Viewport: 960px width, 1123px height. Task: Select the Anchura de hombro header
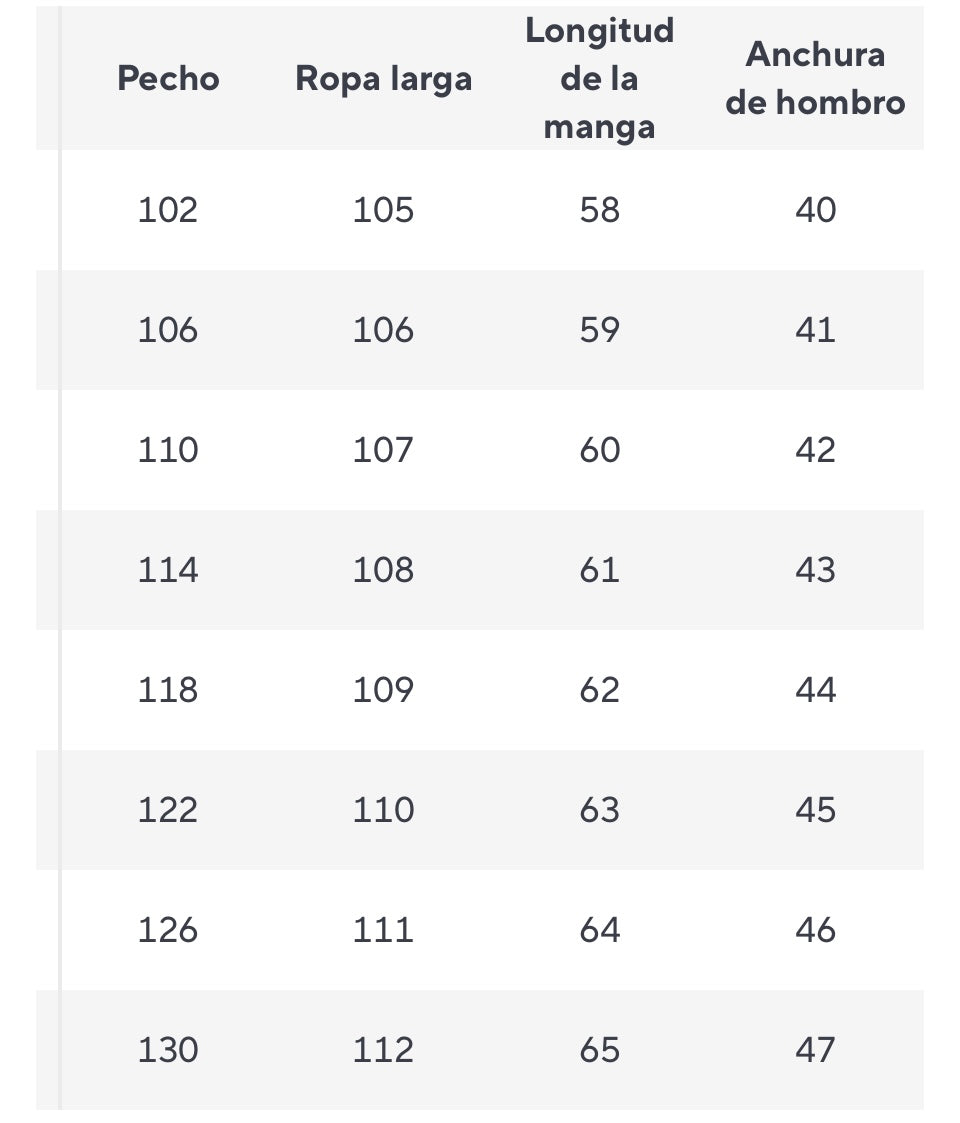point(815,79)
